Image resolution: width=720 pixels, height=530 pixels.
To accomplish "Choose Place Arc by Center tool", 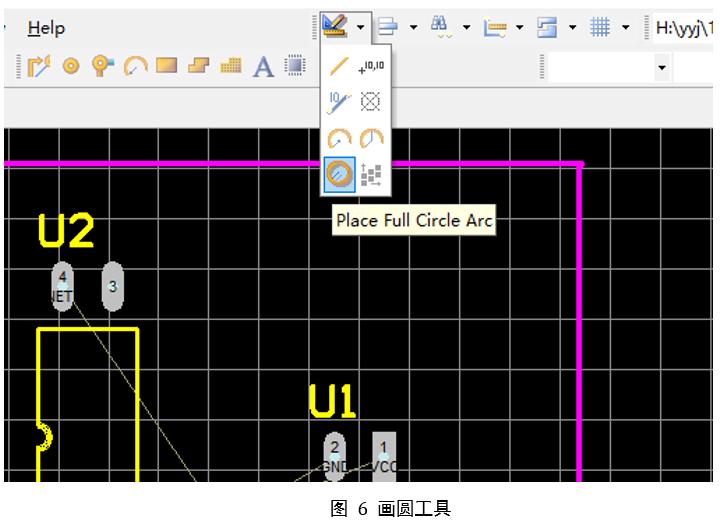I will [339, 138].
